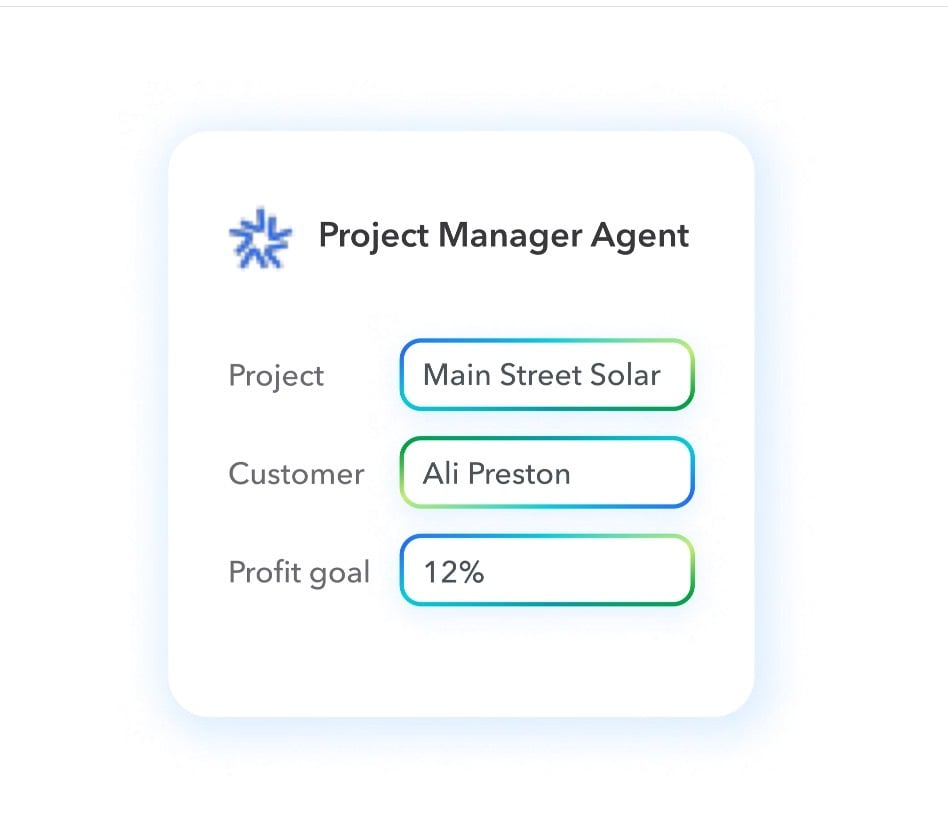The image size is (948, 822).
Task: Click the name Preston in Customer field
Action: tap(520, 473)
